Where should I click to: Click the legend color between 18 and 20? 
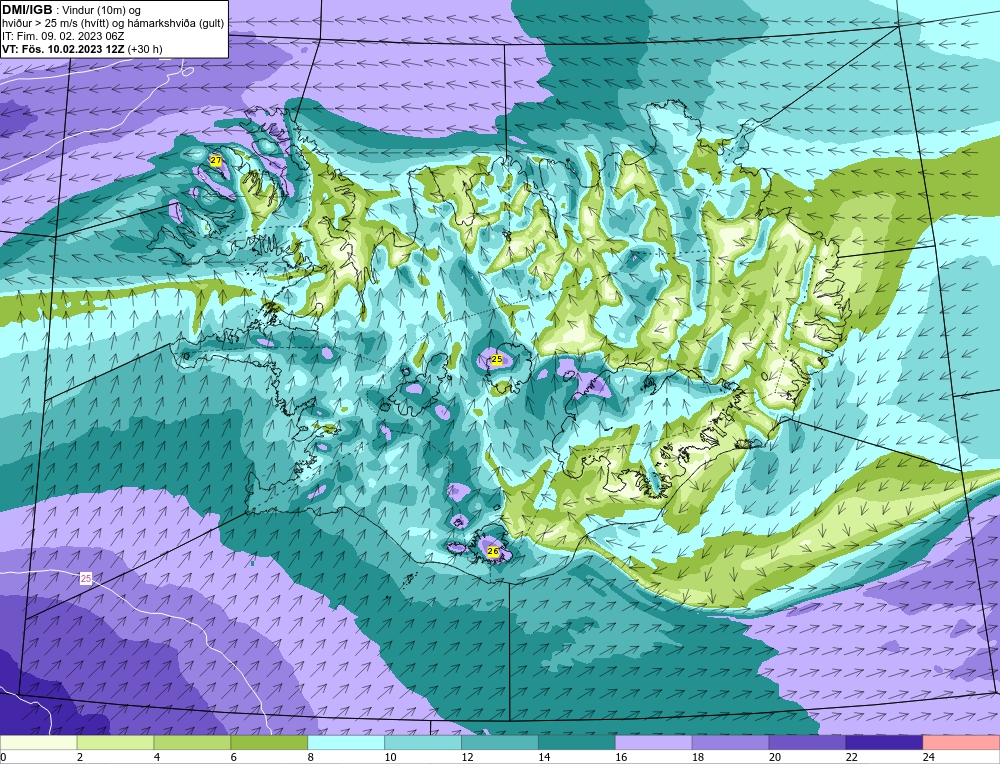point(730,743)
